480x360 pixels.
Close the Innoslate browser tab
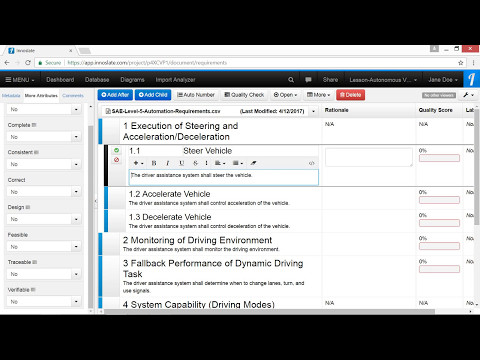(71, 51)
